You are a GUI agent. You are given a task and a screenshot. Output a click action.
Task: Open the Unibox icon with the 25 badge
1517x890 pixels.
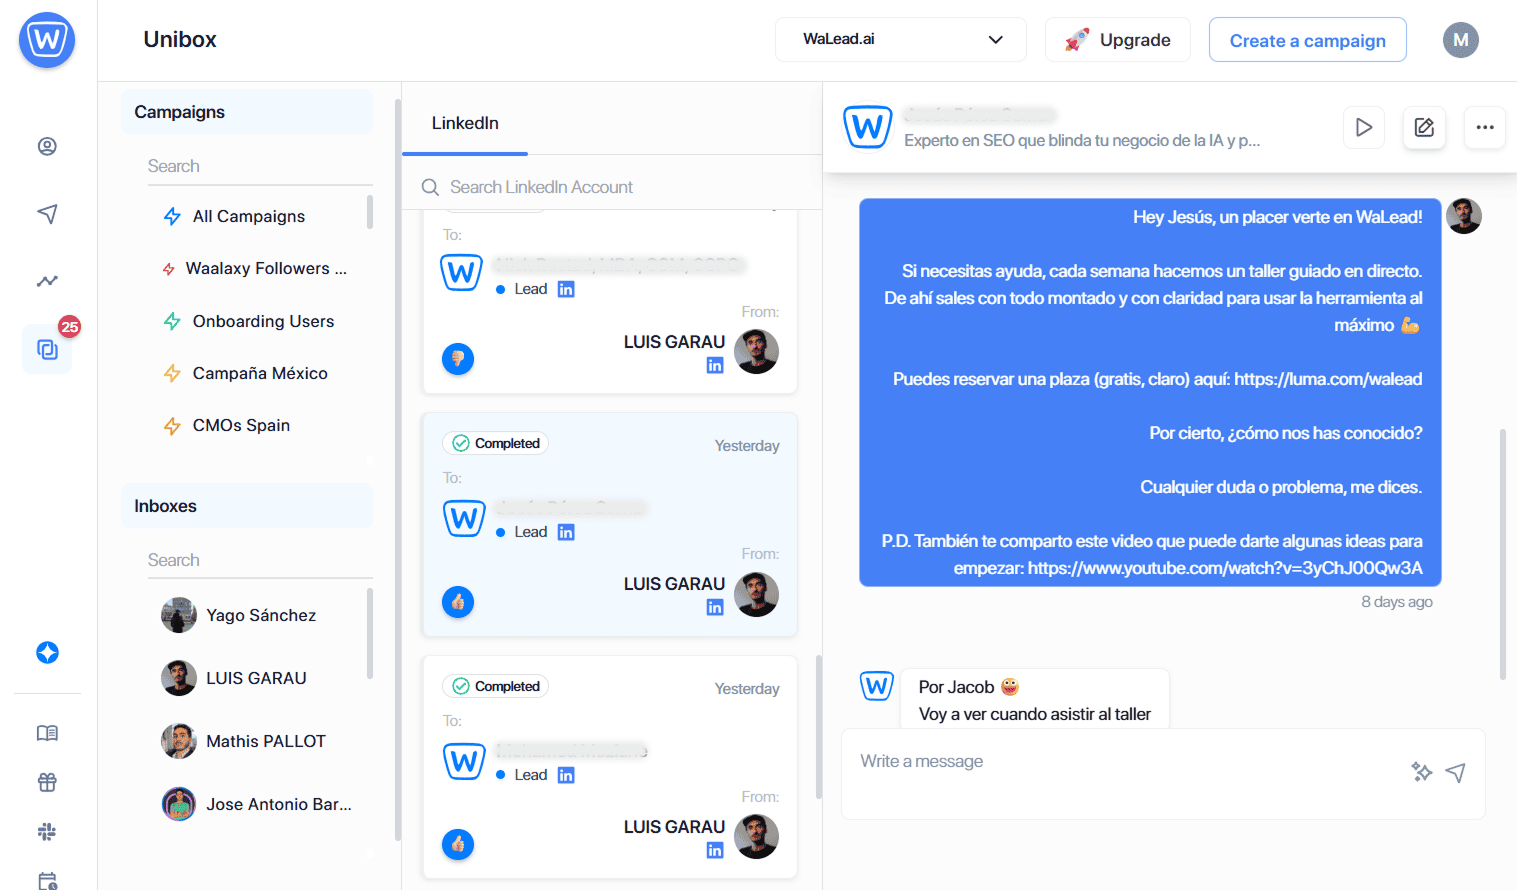tap(47, 349)
